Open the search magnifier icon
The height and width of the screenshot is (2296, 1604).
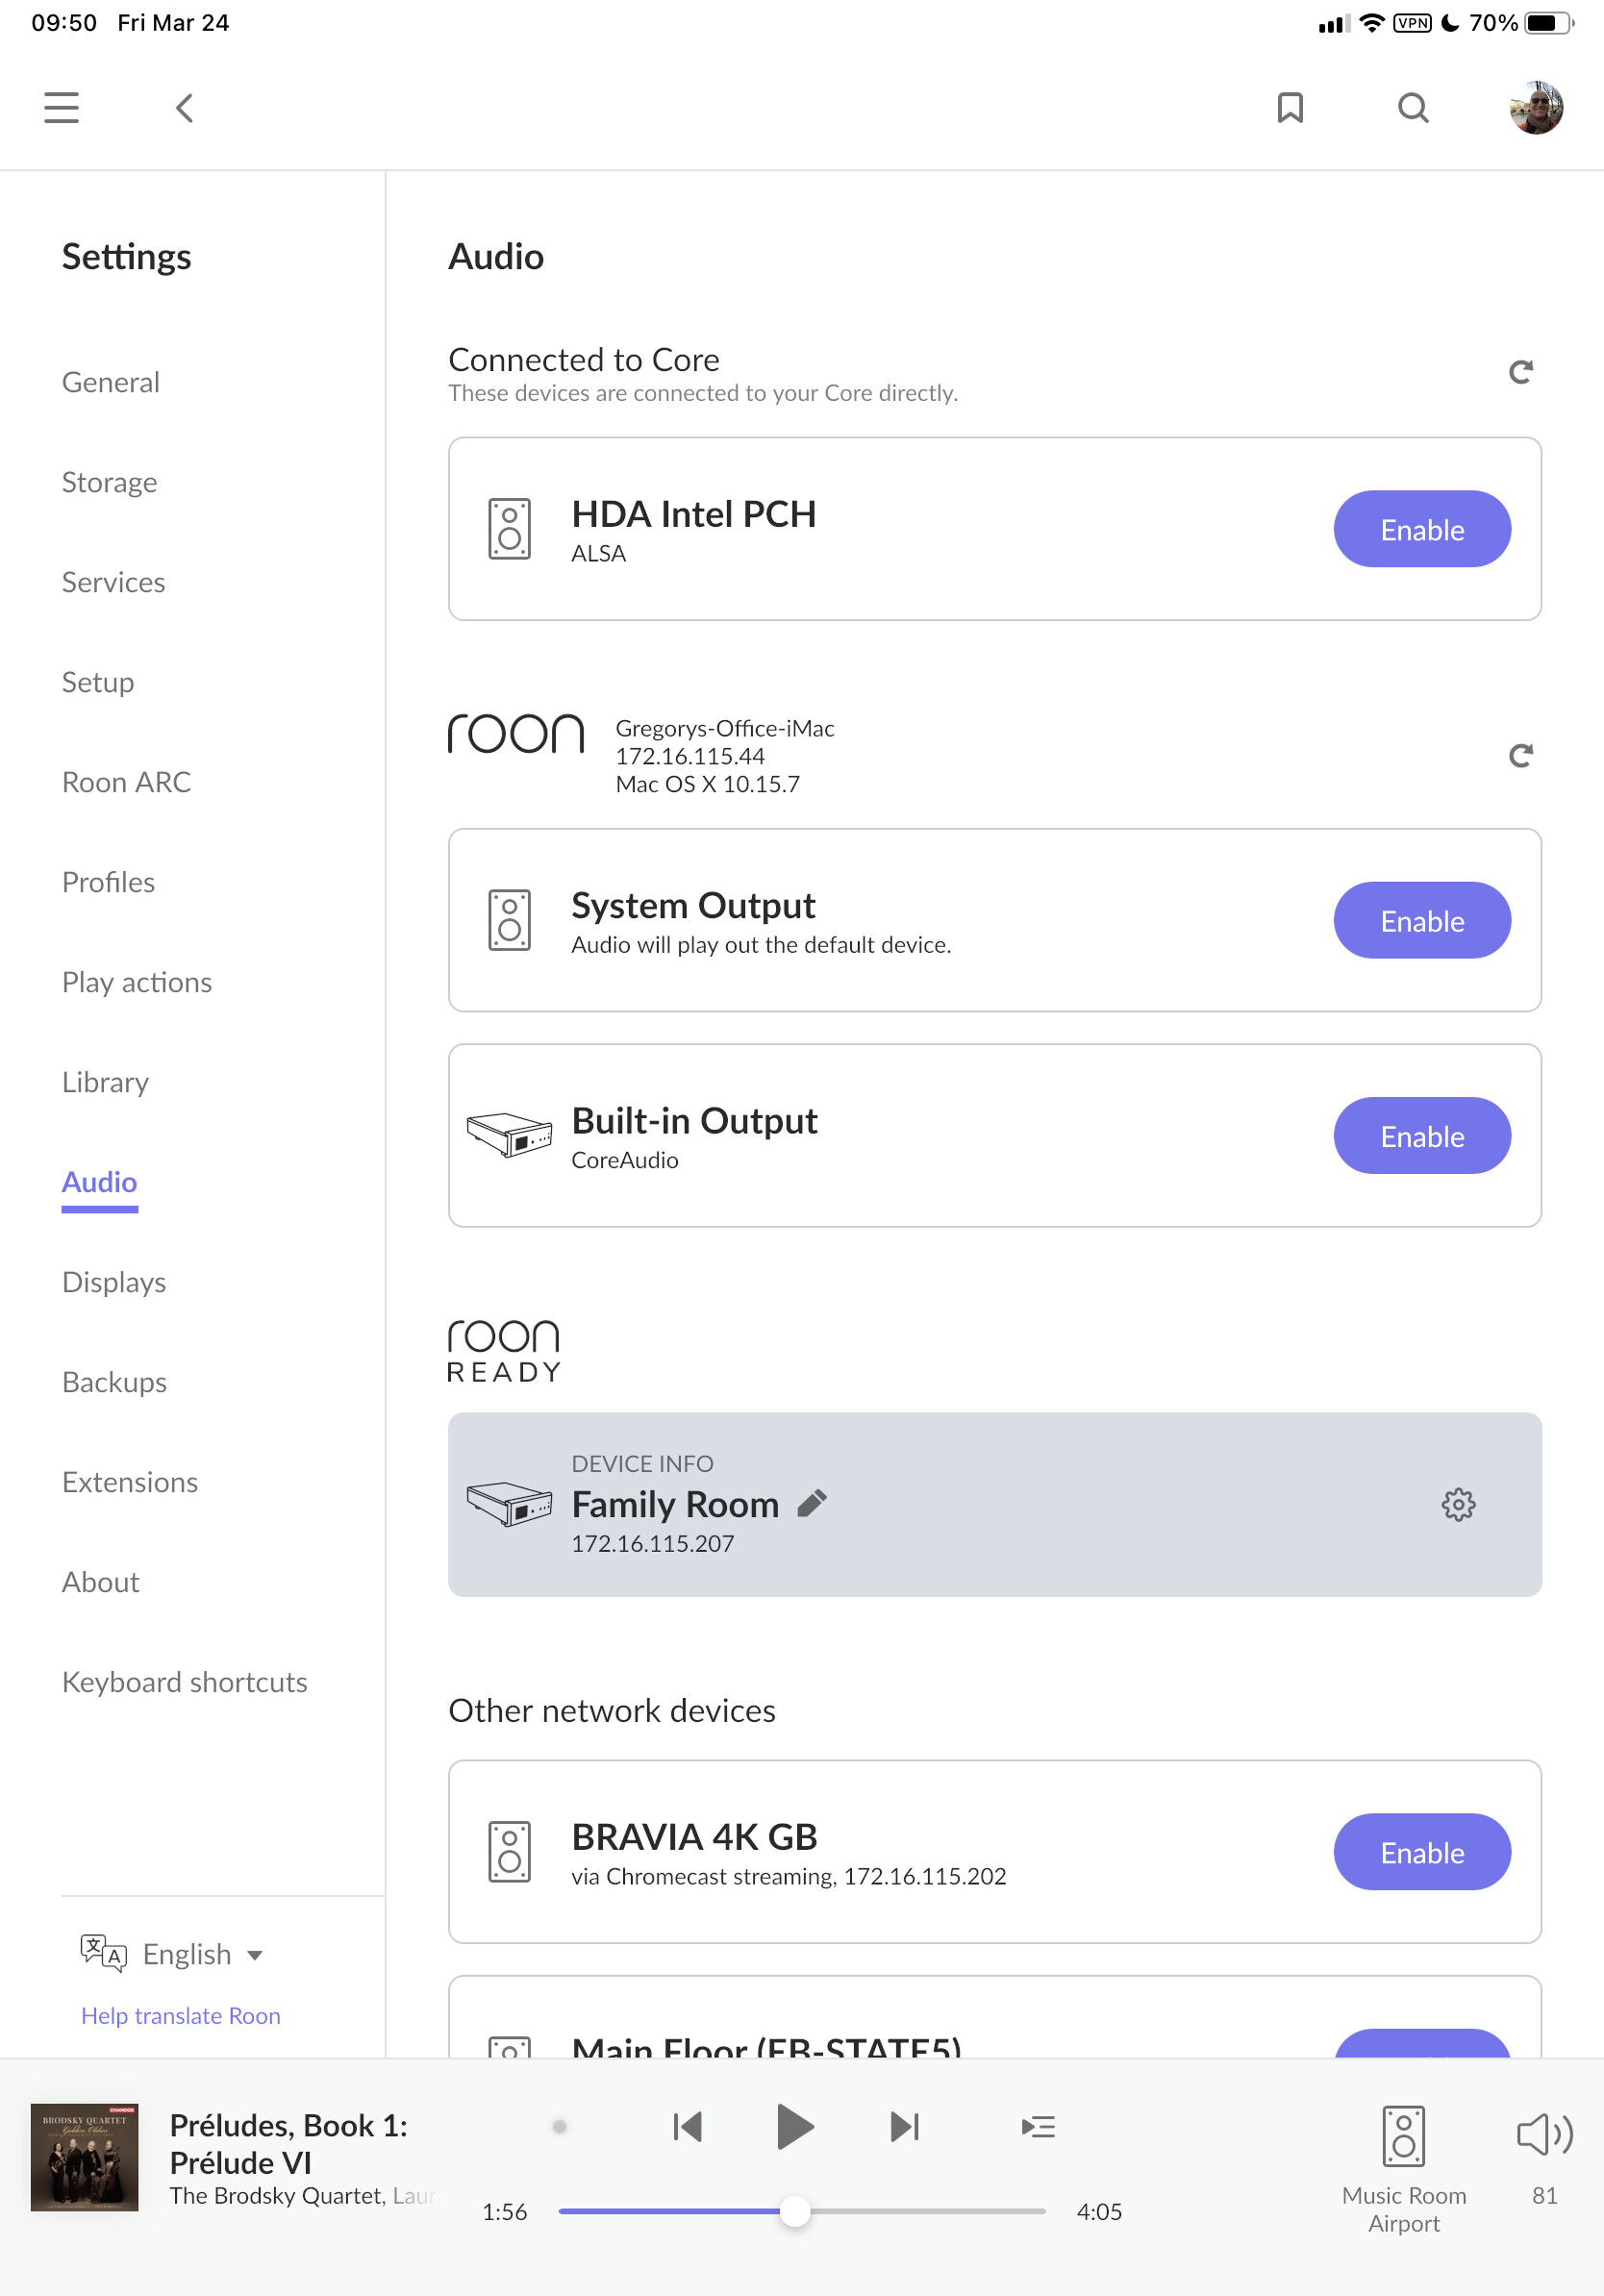pos(1412,107)
